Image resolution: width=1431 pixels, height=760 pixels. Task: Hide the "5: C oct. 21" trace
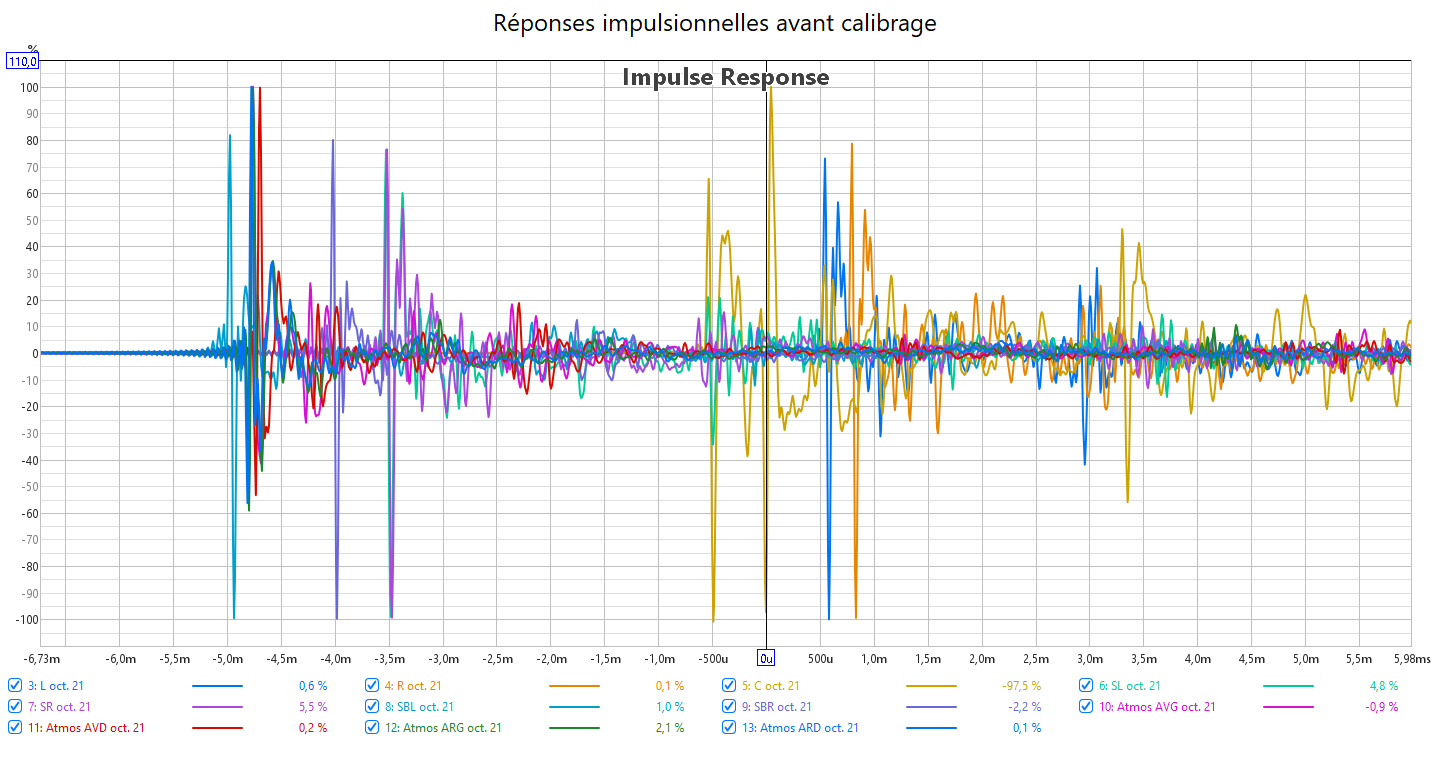click(x=730, y=686)
